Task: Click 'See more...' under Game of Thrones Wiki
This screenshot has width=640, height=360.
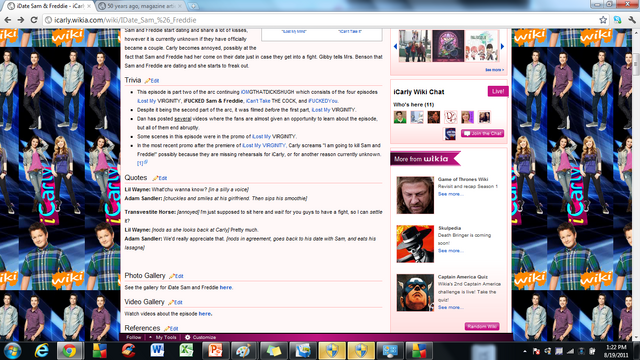Action: tap(451, 194)
